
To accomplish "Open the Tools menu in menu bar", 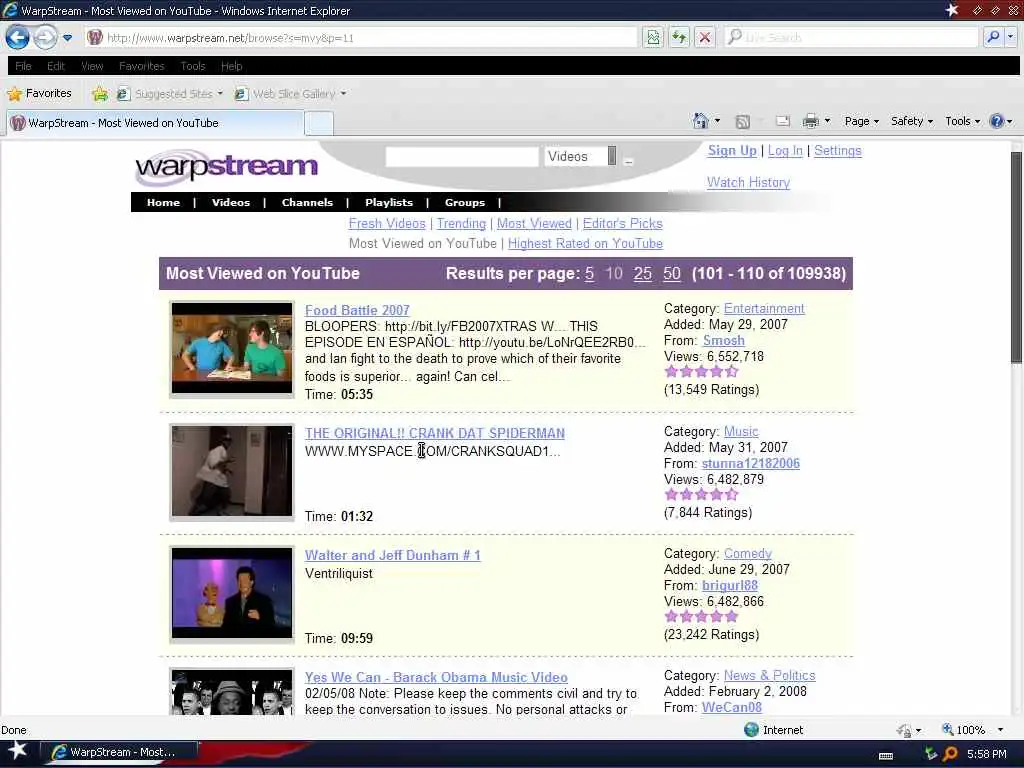I will click(x=193, y=66).
